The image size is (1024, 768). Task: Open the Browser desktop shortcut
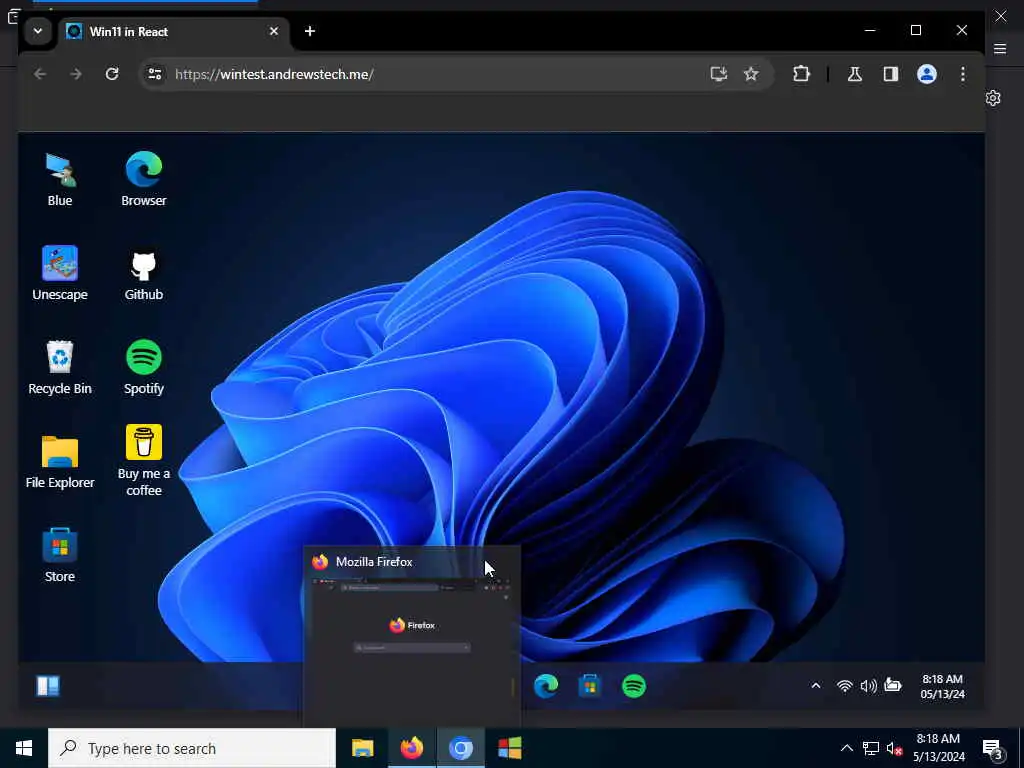(x=144, y=180)
